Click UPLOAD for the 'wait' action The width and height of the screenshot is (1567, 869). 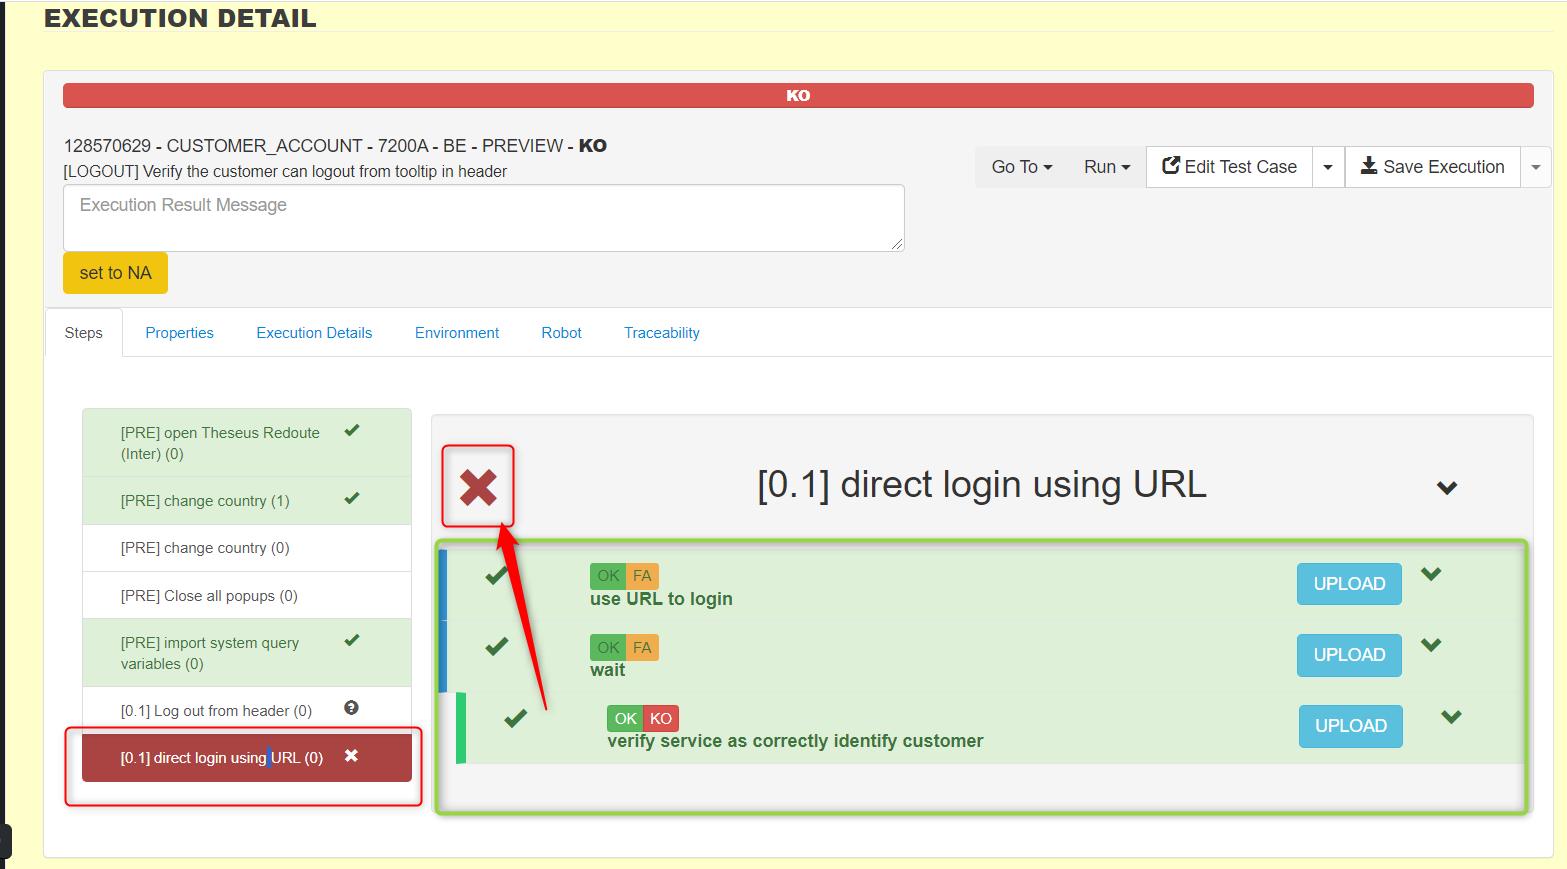pos(1349,655)
